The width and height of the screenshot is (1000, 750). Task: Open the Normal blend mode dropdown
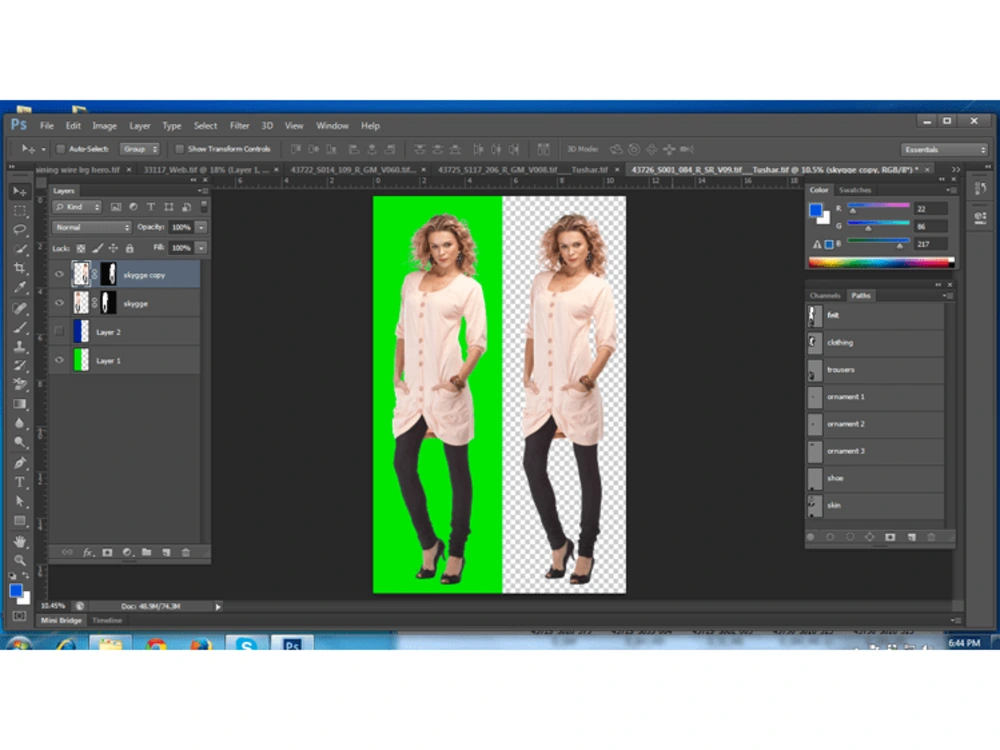pyautogui.click(x=92, y=227)
